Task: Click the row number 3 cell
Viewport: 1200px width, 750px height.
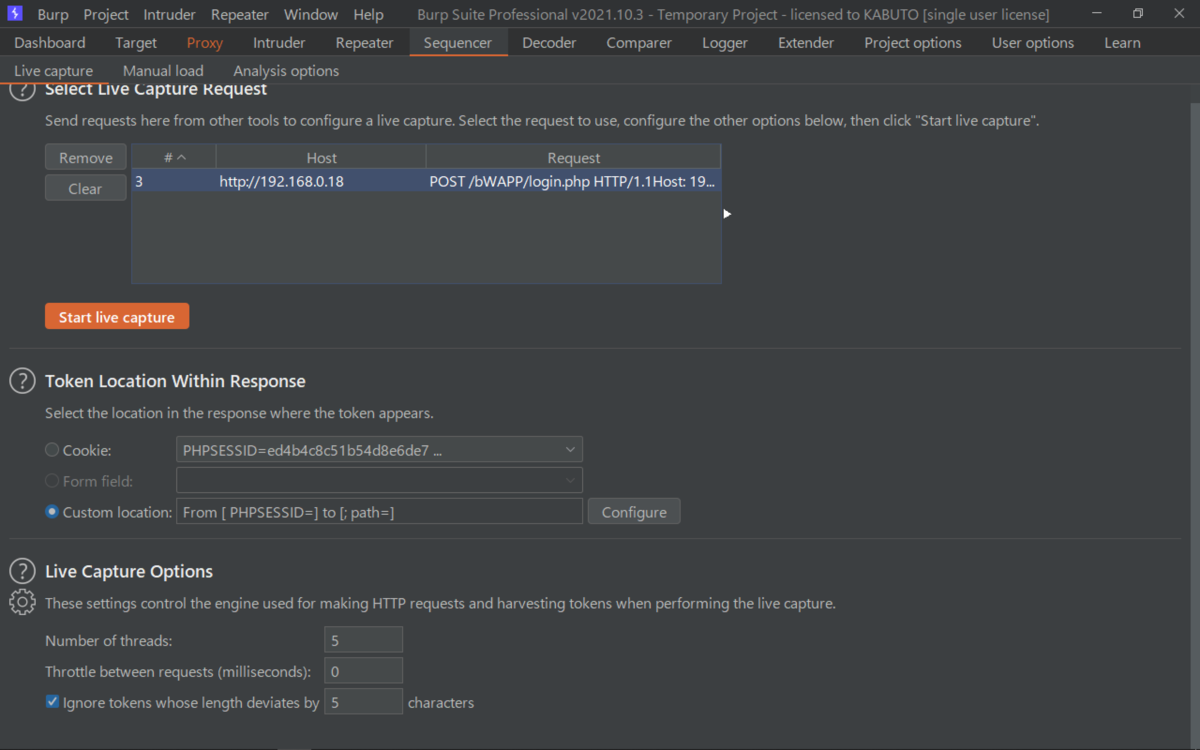Action: [174, 182]
